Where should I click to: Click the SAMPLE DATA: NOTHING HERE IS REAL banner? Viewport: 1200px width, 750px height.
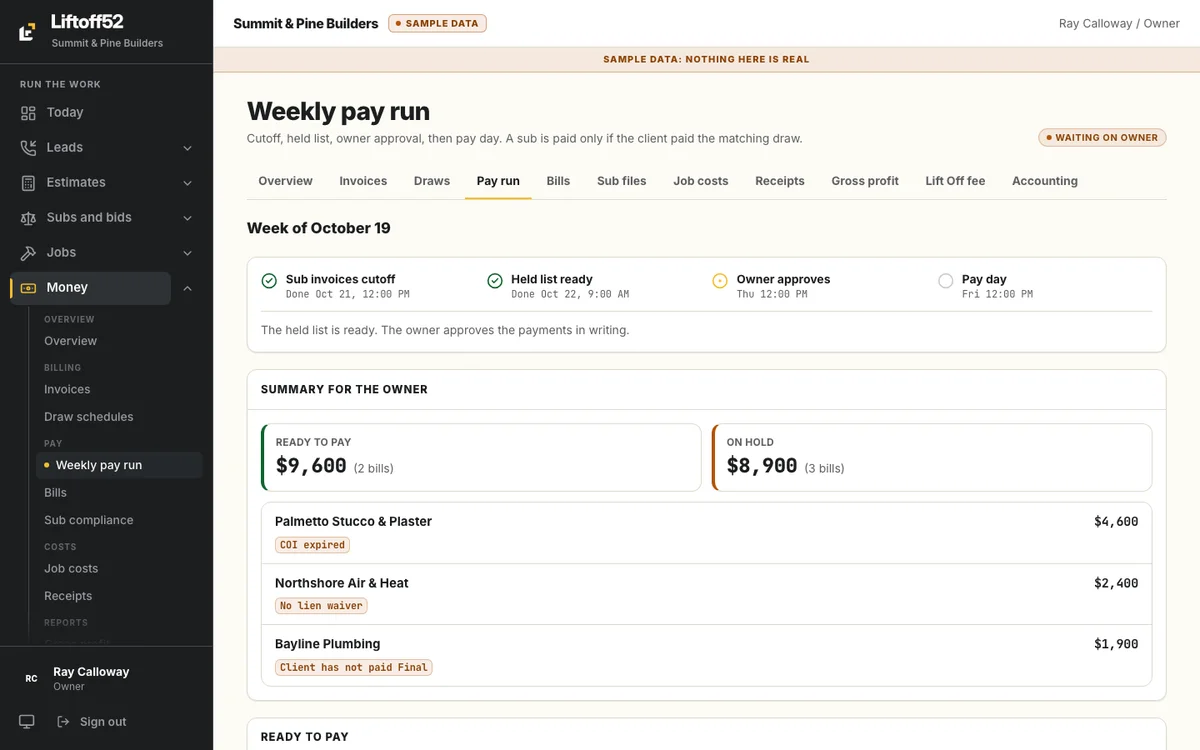[706, 59]
